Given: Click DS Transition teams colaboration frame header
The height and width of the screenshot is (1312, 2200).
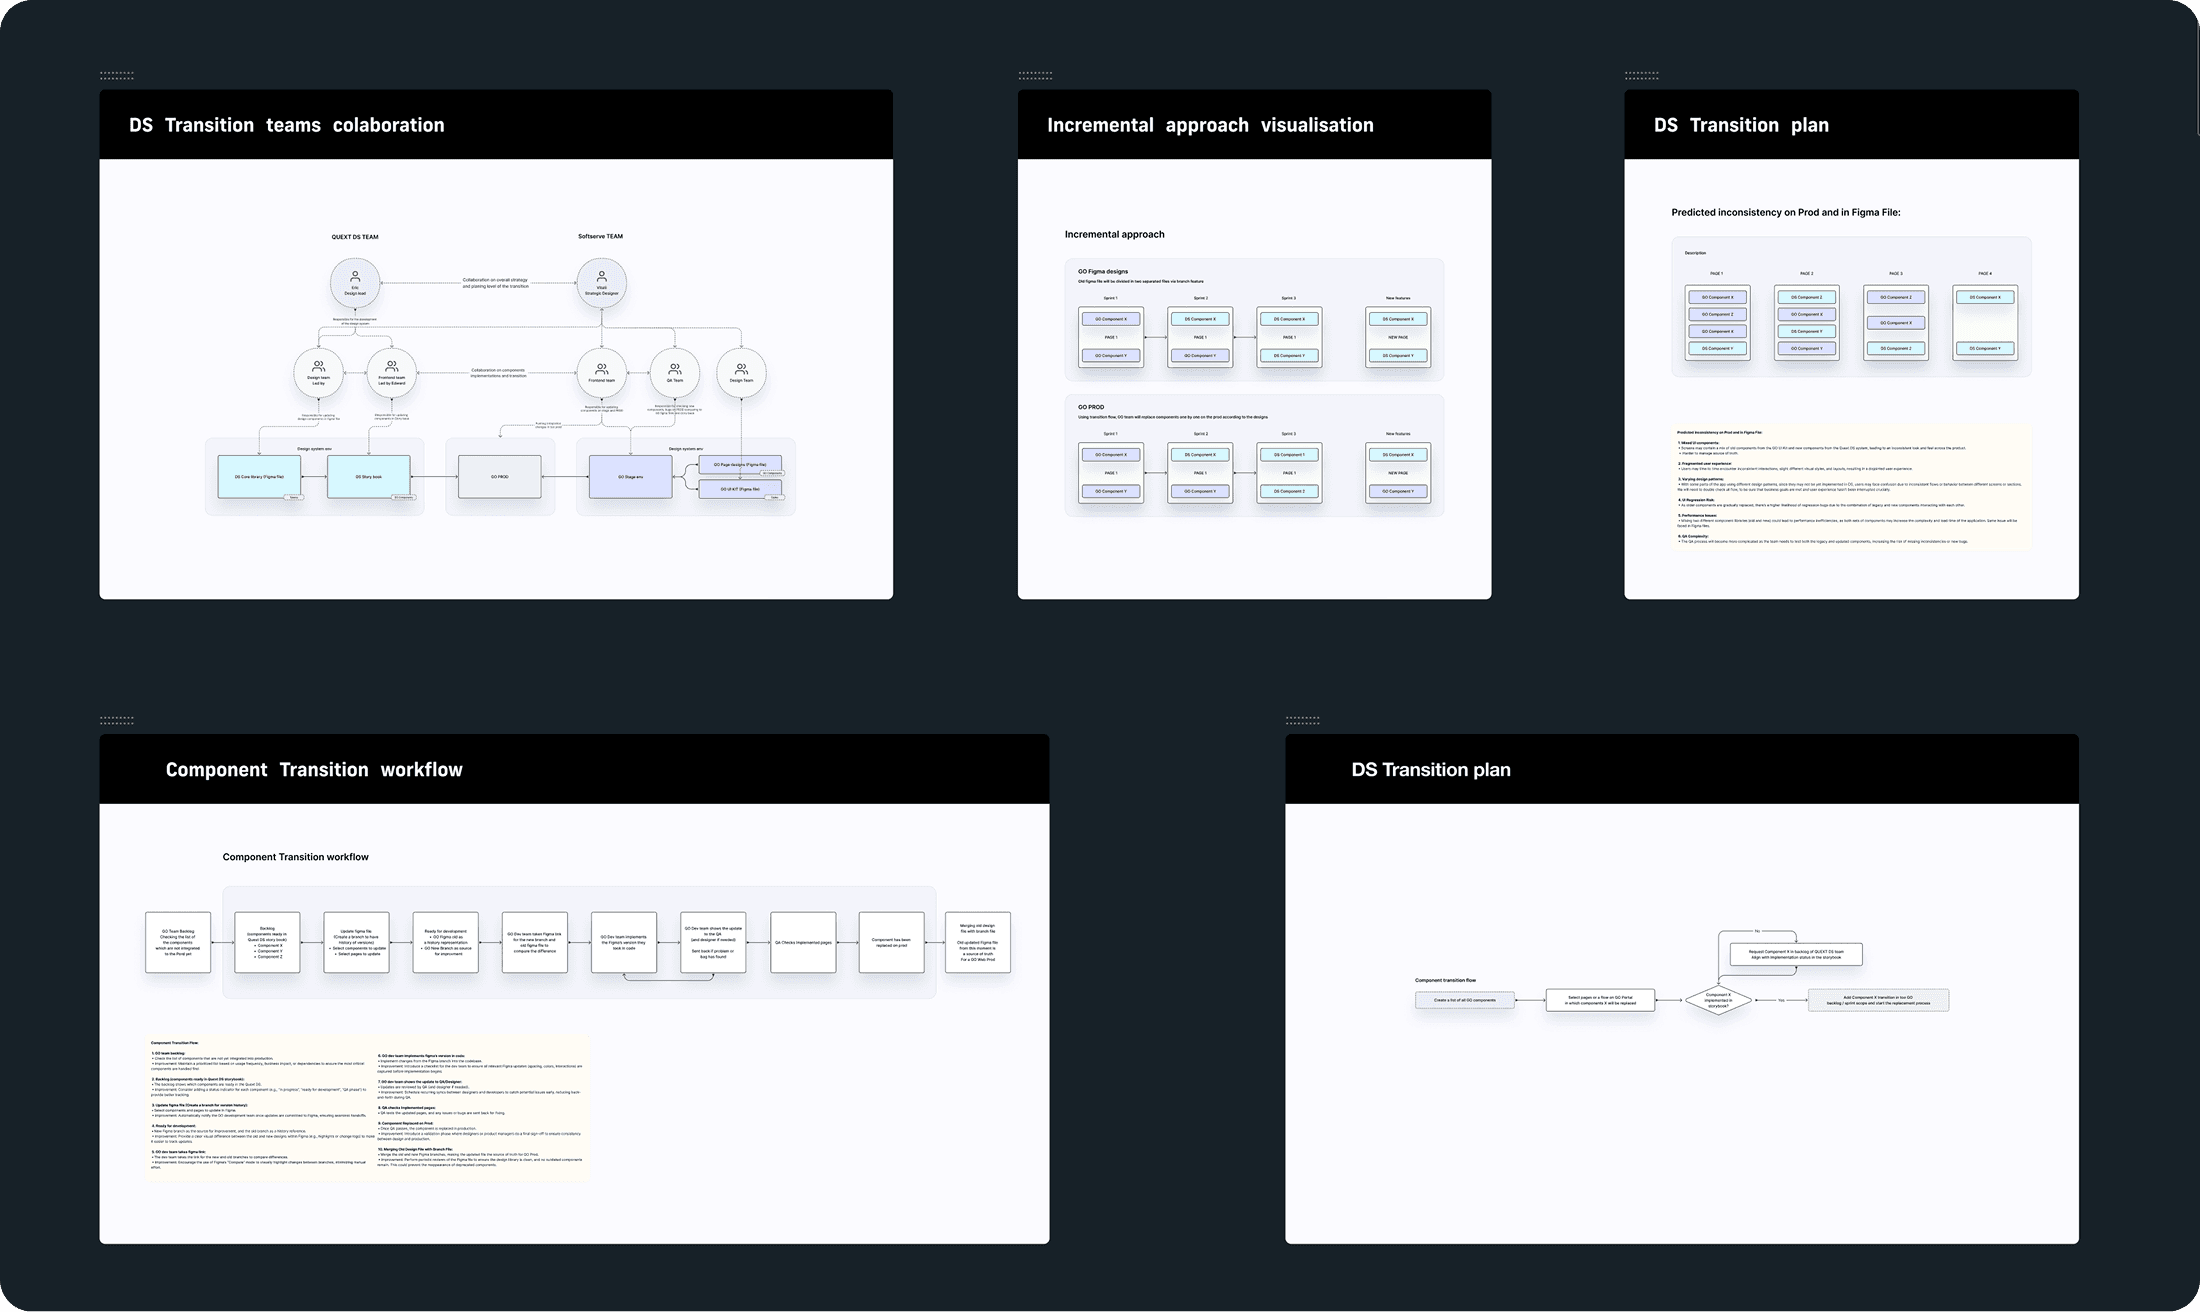Looking at the screenshot, I should coord(496,125).
